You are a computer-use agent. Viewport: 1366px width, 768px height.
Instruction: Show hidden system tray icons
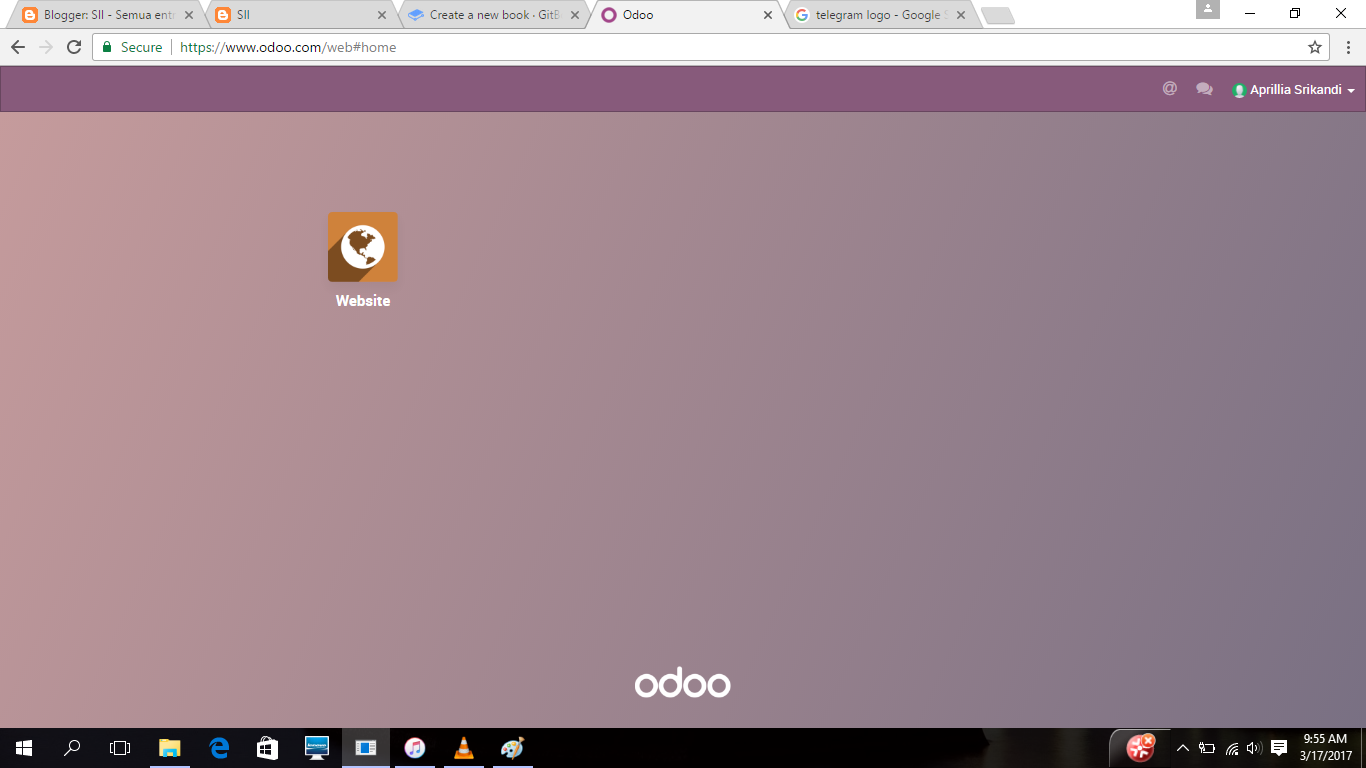pos(1183,747)
